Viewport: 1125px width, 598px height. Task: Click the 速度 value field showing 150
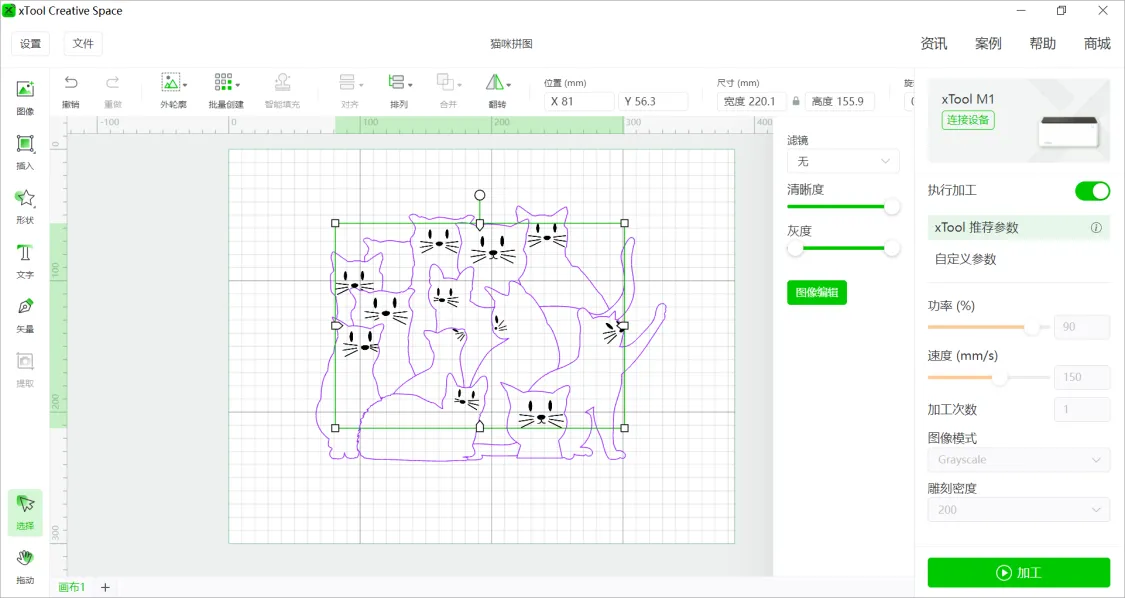[1082, 377]
